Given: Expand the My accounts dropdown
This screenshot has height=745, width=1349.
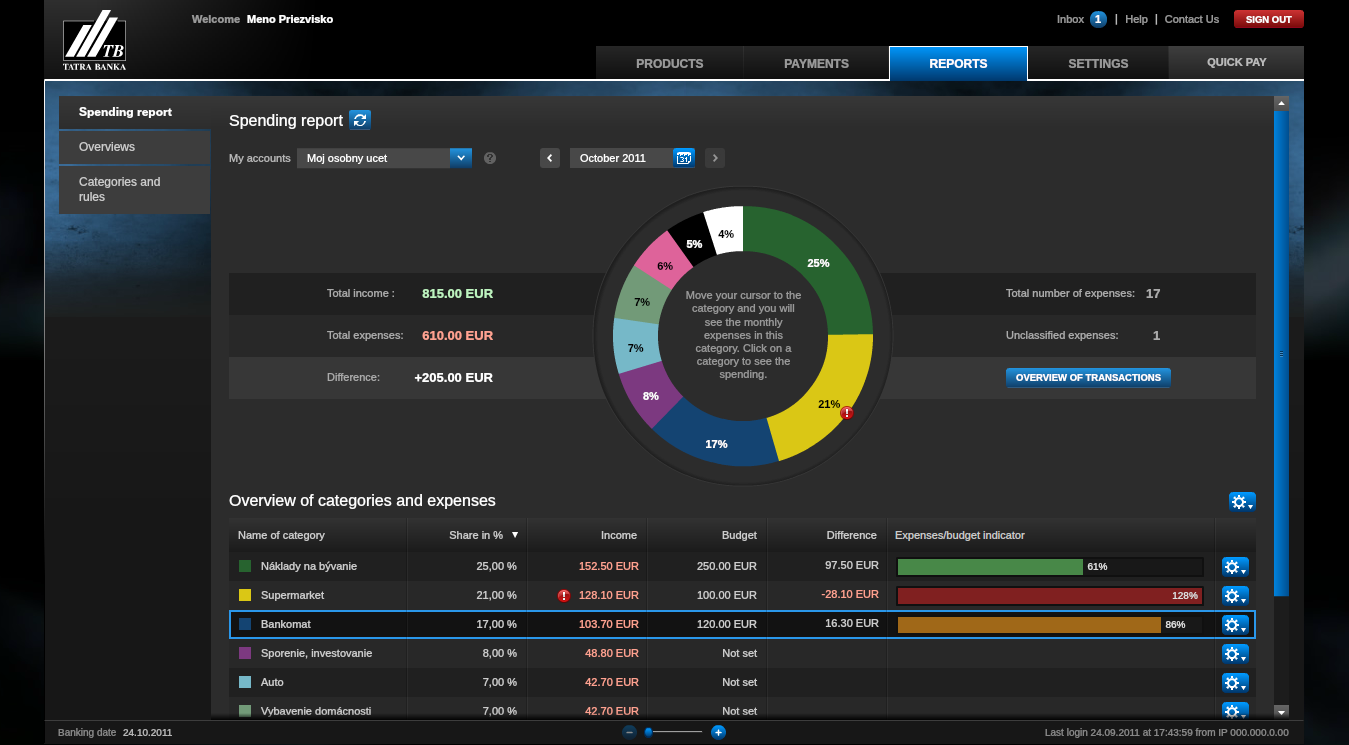Looking at the screenshot, I should click(460, 158).
